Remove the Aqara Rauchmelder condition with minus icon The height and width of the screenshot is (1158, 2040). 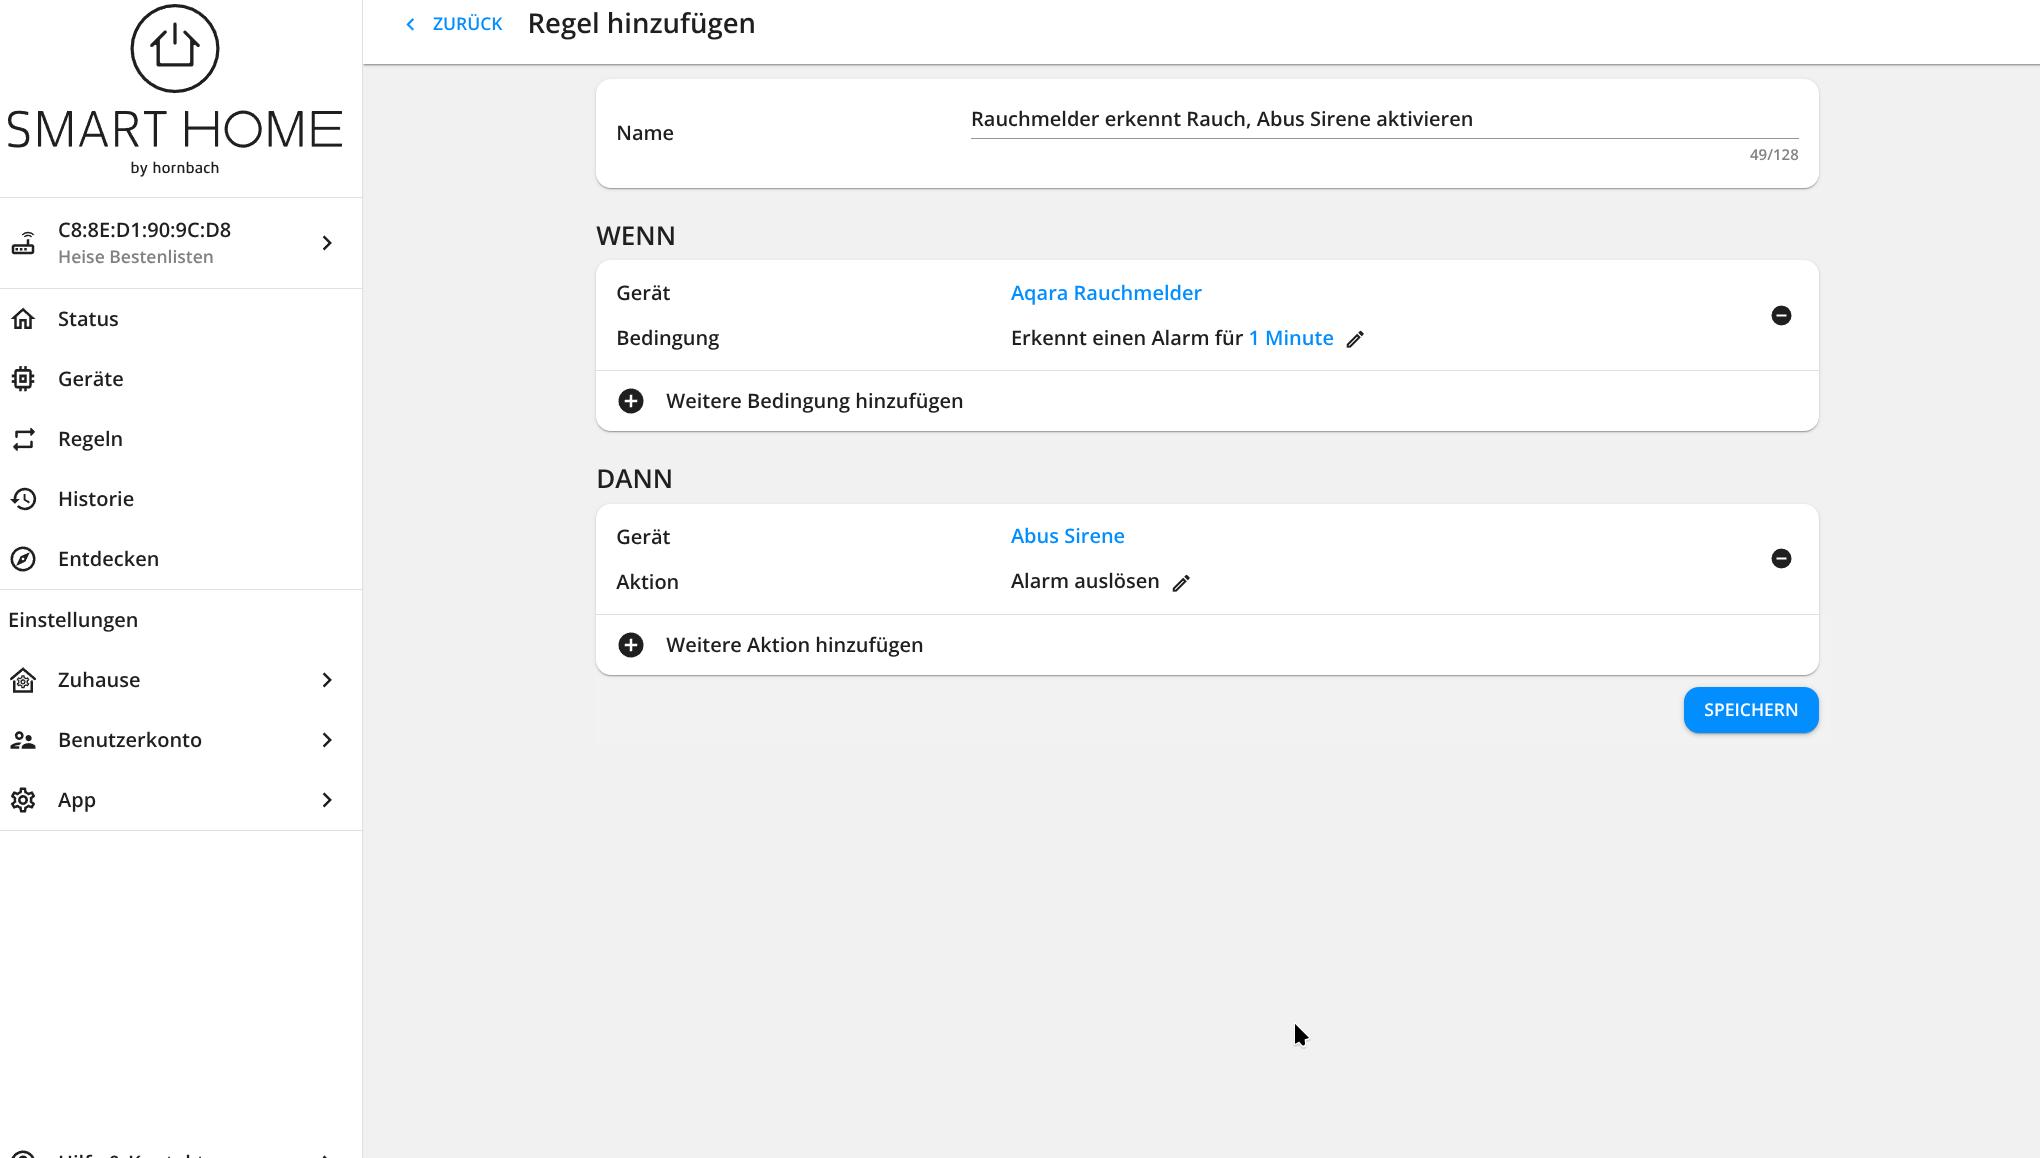pos(1780,316)
